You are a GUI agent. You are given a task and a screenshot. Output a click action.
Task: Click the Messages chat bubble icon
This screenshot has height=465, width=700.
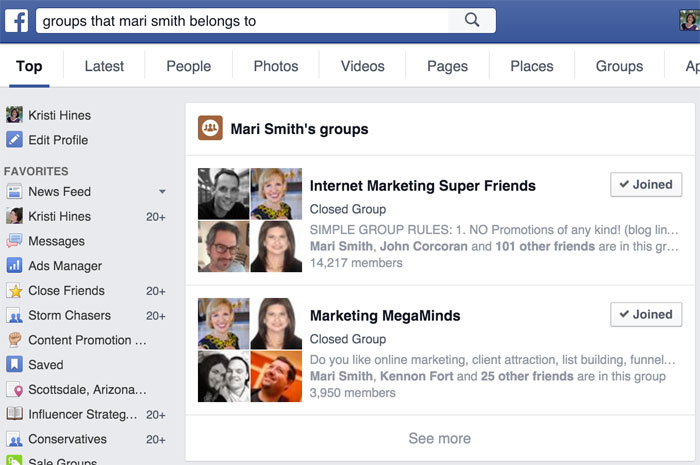(14, 241)
